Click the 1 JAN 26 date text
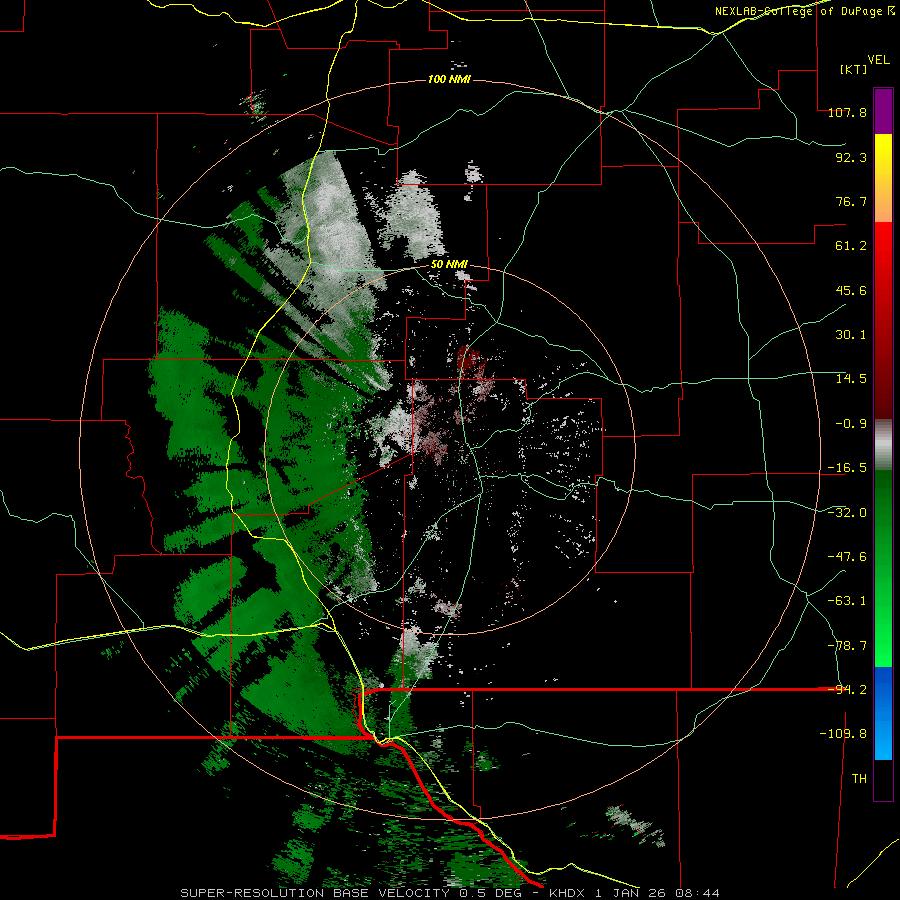 pos(631,893)
